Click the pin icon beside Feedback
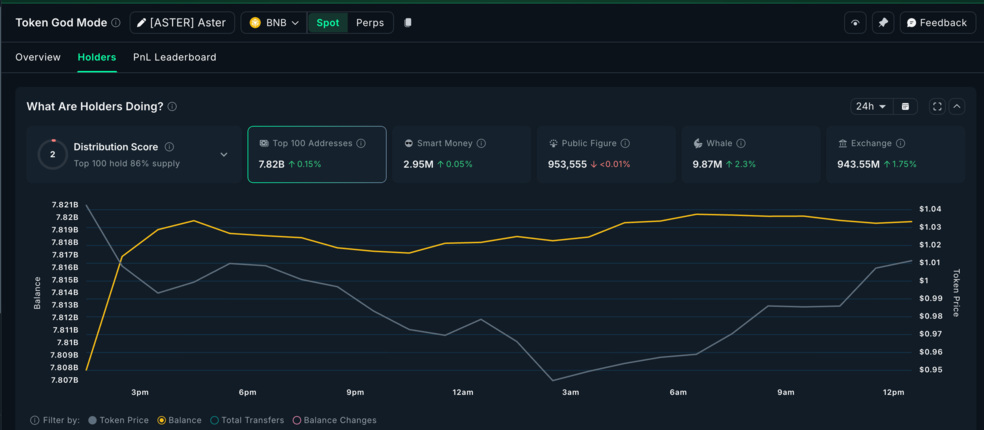The height and width of the screenshot is (430, 984). click(x=883, y=23)
